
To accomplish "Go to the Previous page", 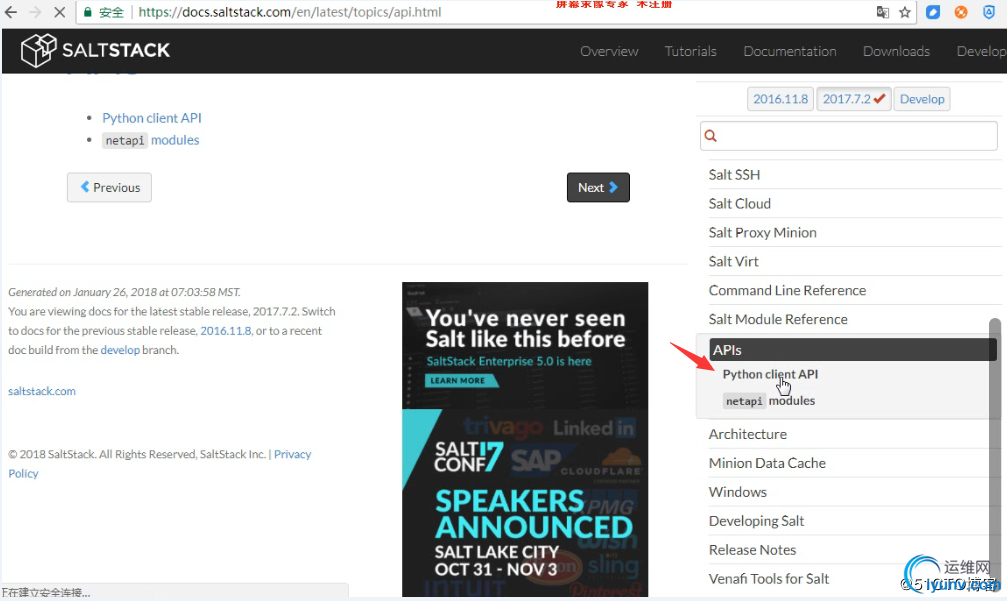I will 109,187.
